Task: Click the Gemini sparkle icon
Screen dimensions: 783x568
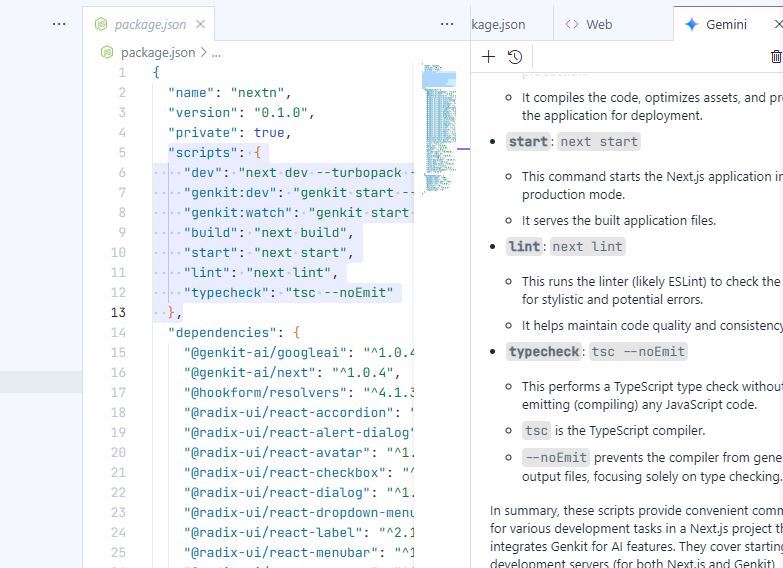Action: pos(691,24)
